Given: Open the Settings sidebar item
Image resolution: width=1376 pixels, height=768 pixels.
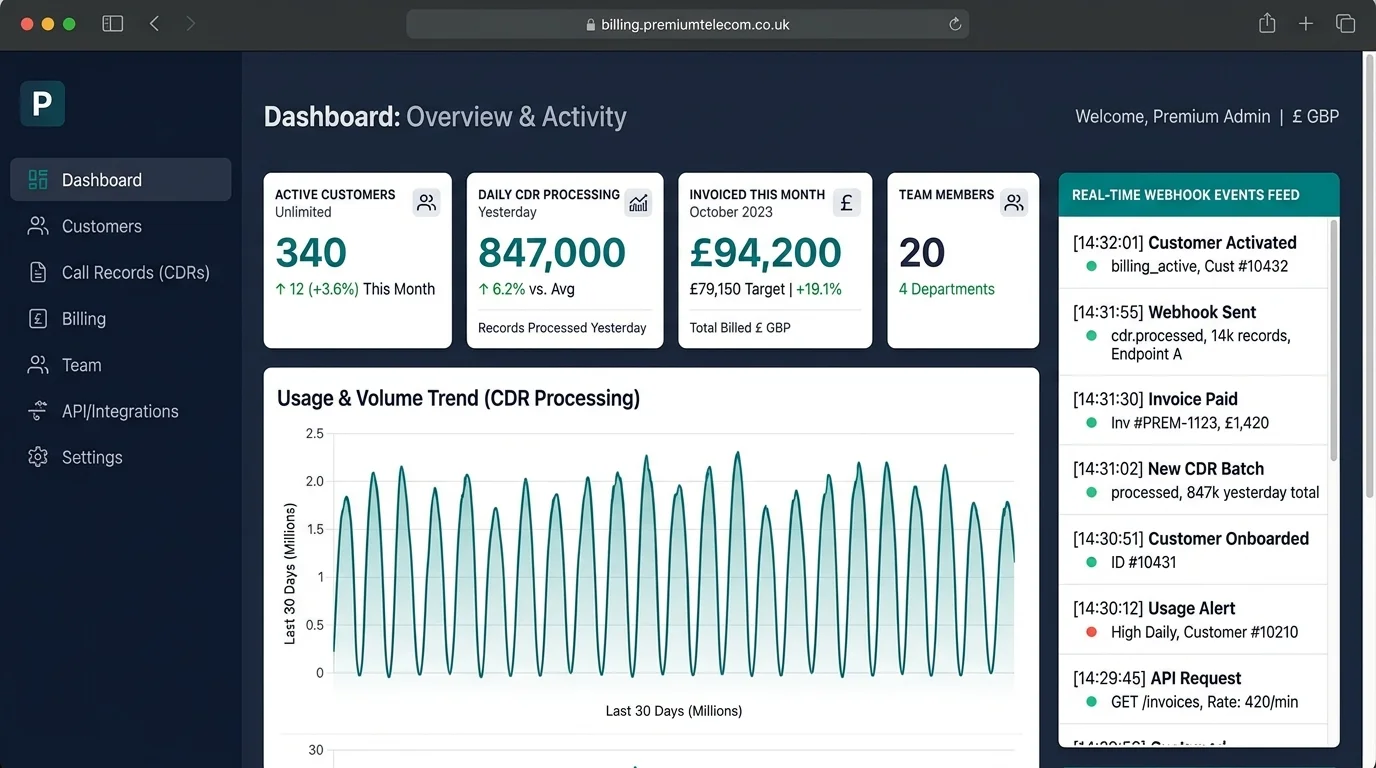Looking at the screenshot, I should [x=91, y=457].
